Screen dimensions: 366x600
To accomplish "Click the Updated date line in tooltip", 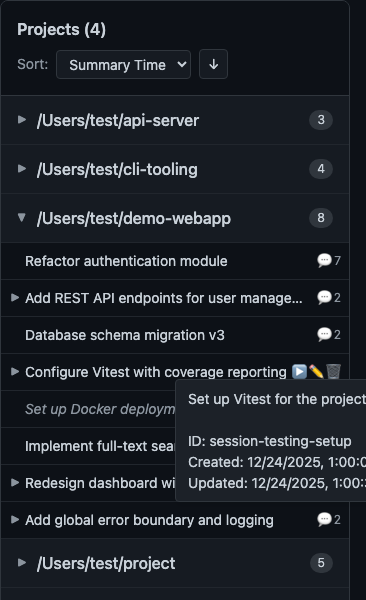I will (277, 483).
